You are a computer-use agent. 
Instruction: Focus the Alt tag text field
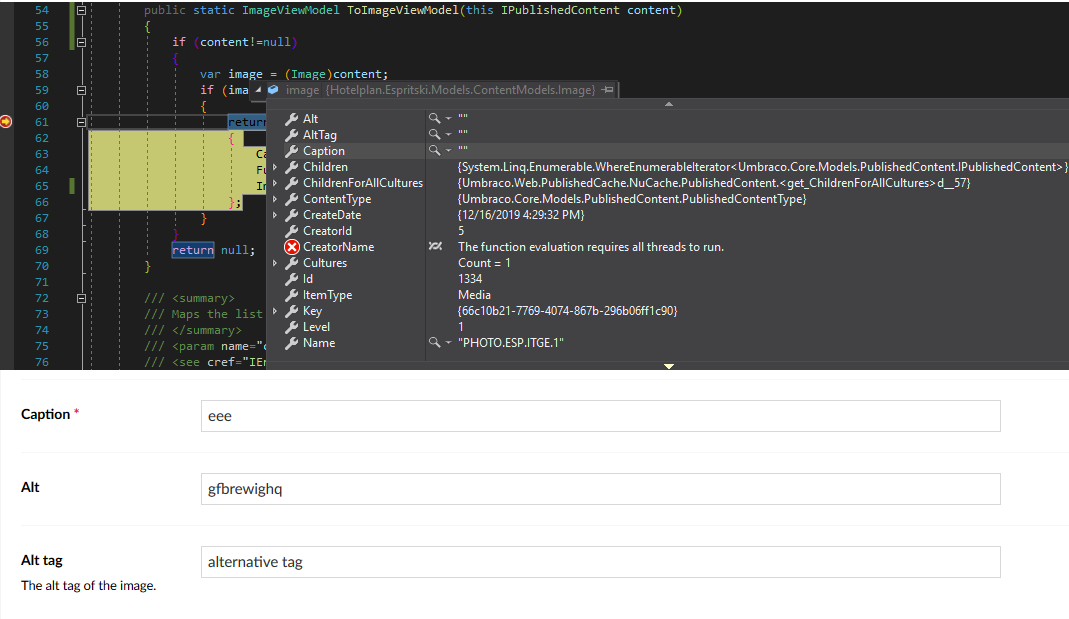coord(600,562)
